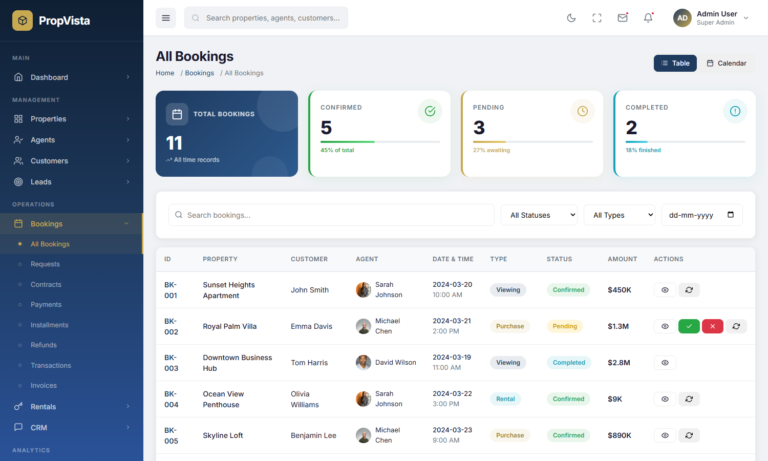This screenshot has width=768, height=461.
Task: Click the Properties grid icon
Action: tap(18, 119)
